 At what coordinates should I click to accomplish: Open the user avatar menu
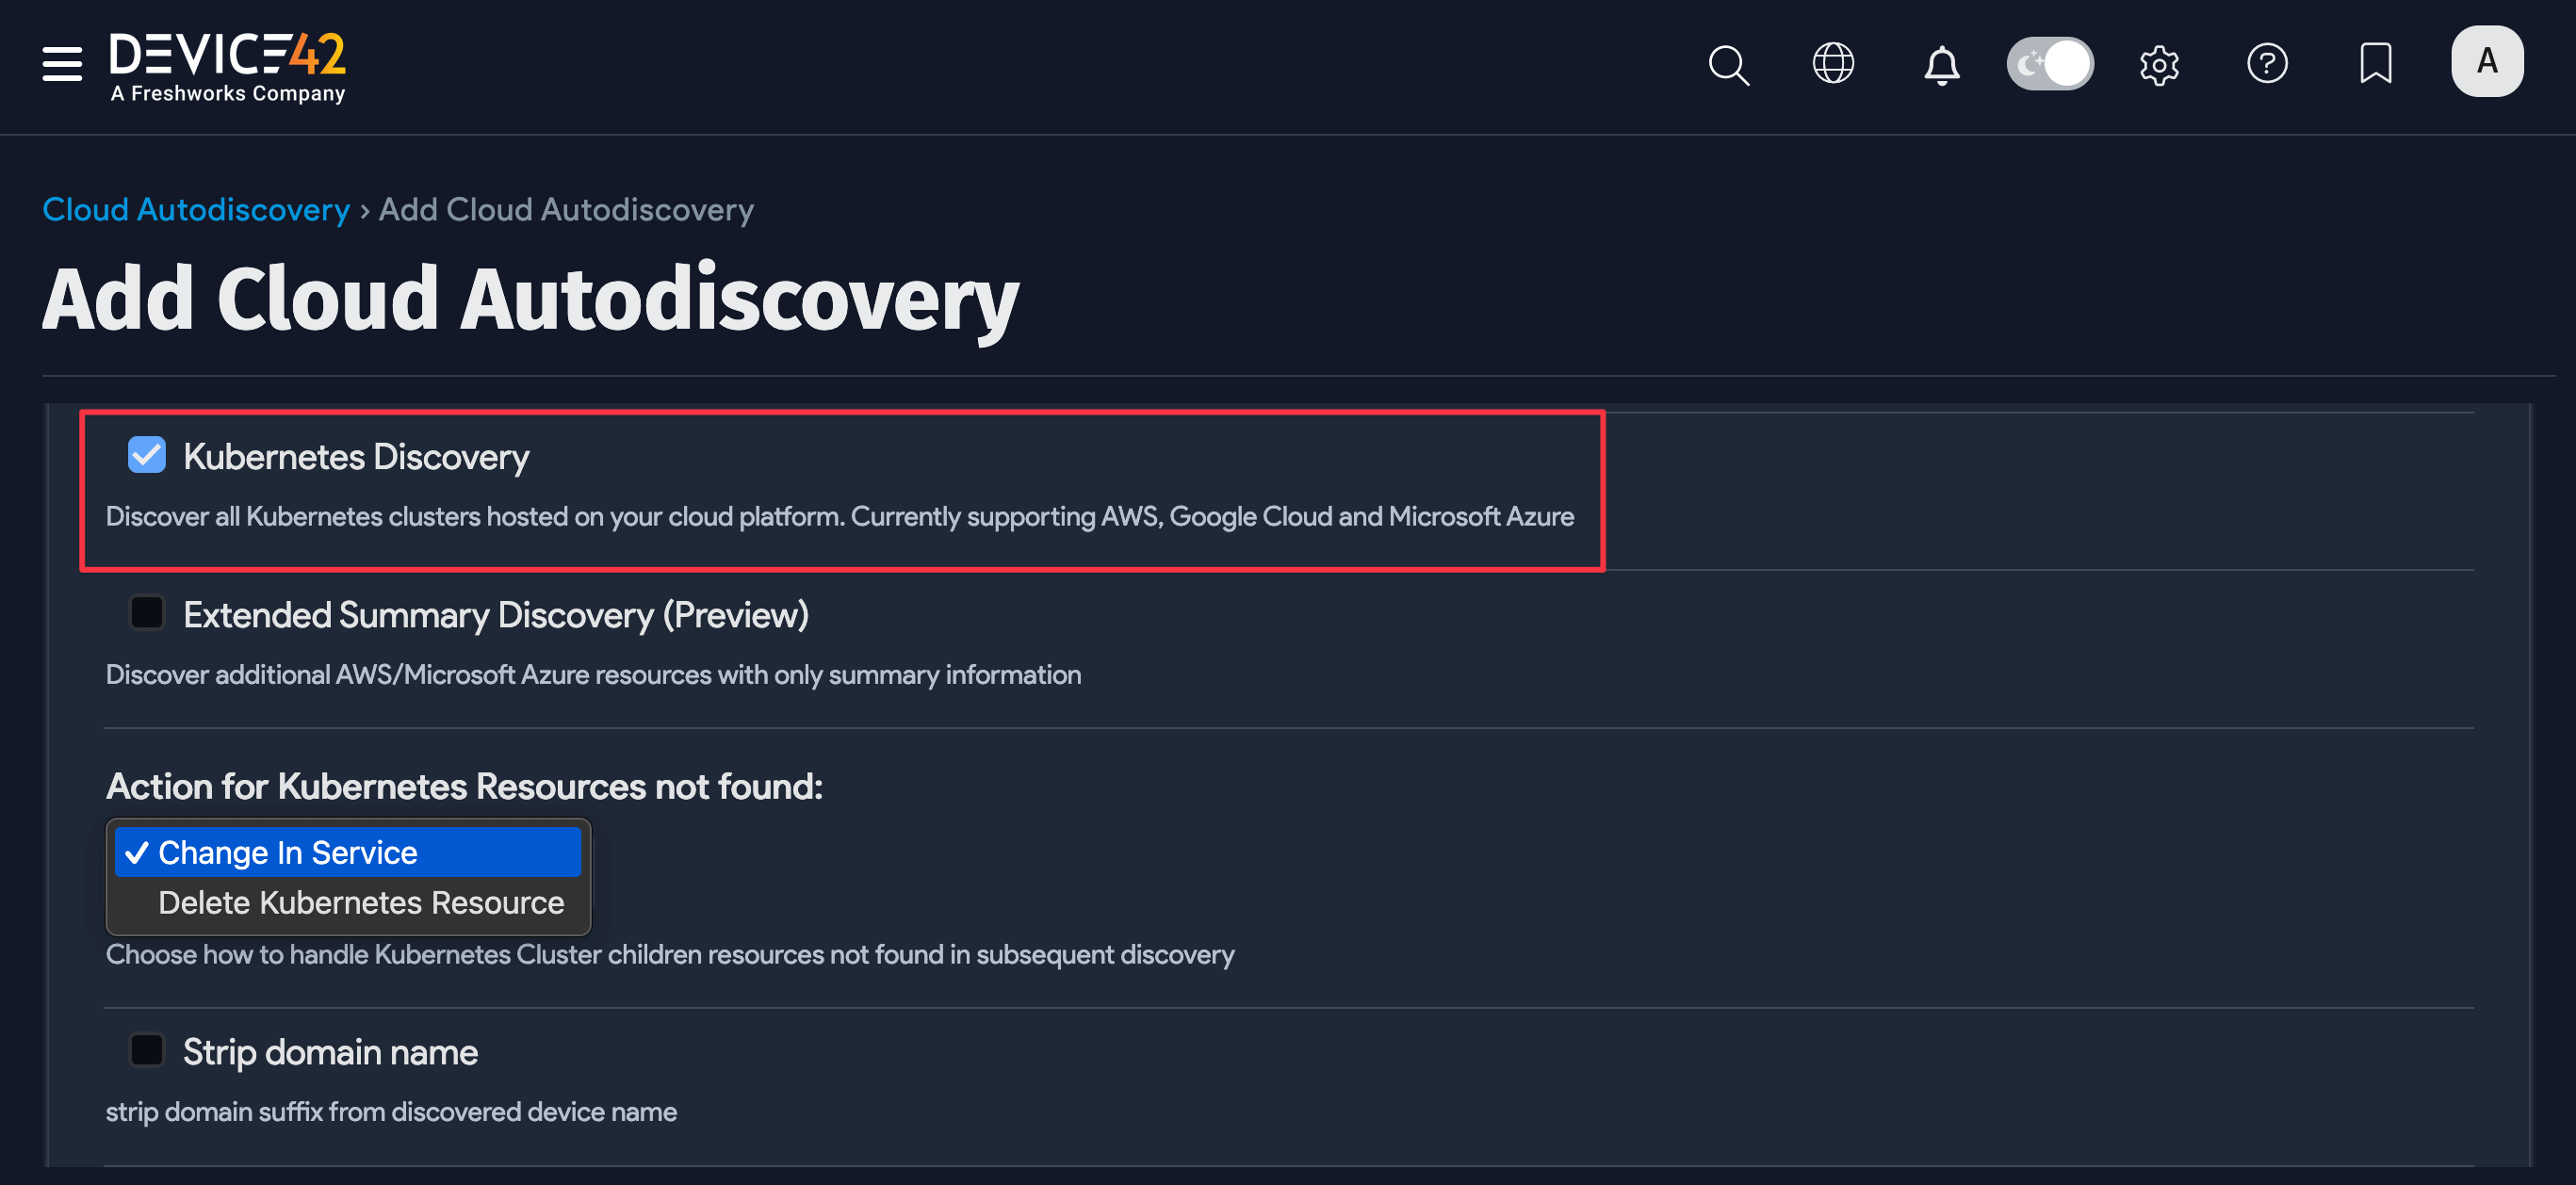(x=2487, y=61)
